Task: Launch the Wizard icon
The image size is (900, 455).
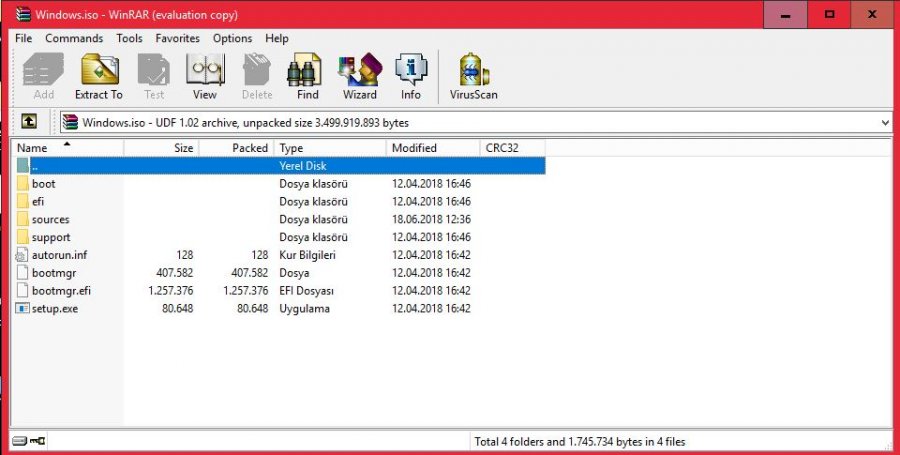Action: point(360,69)
